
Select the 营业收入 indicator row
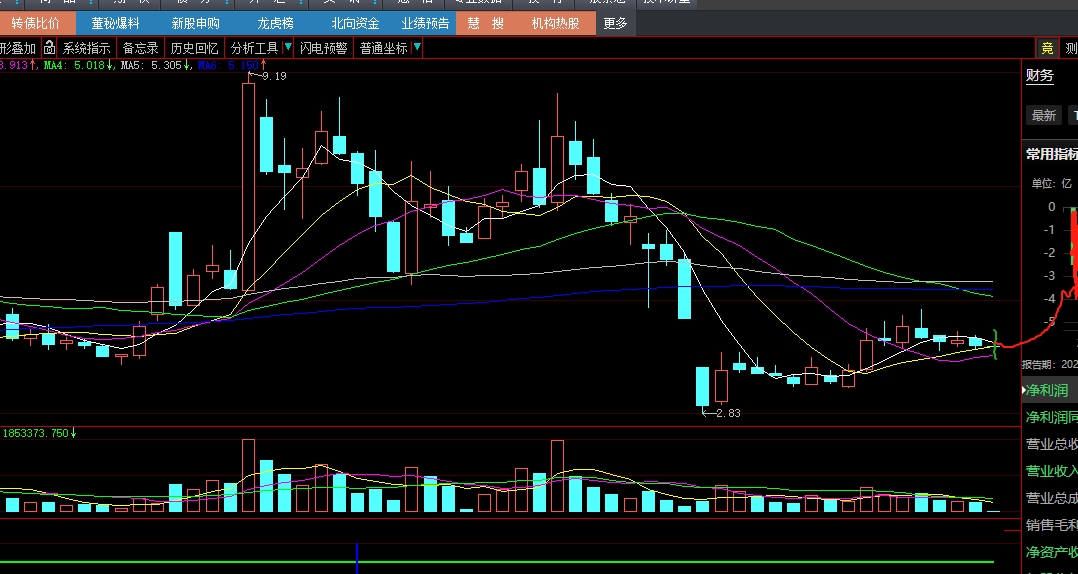click(x=1050, y=471)
